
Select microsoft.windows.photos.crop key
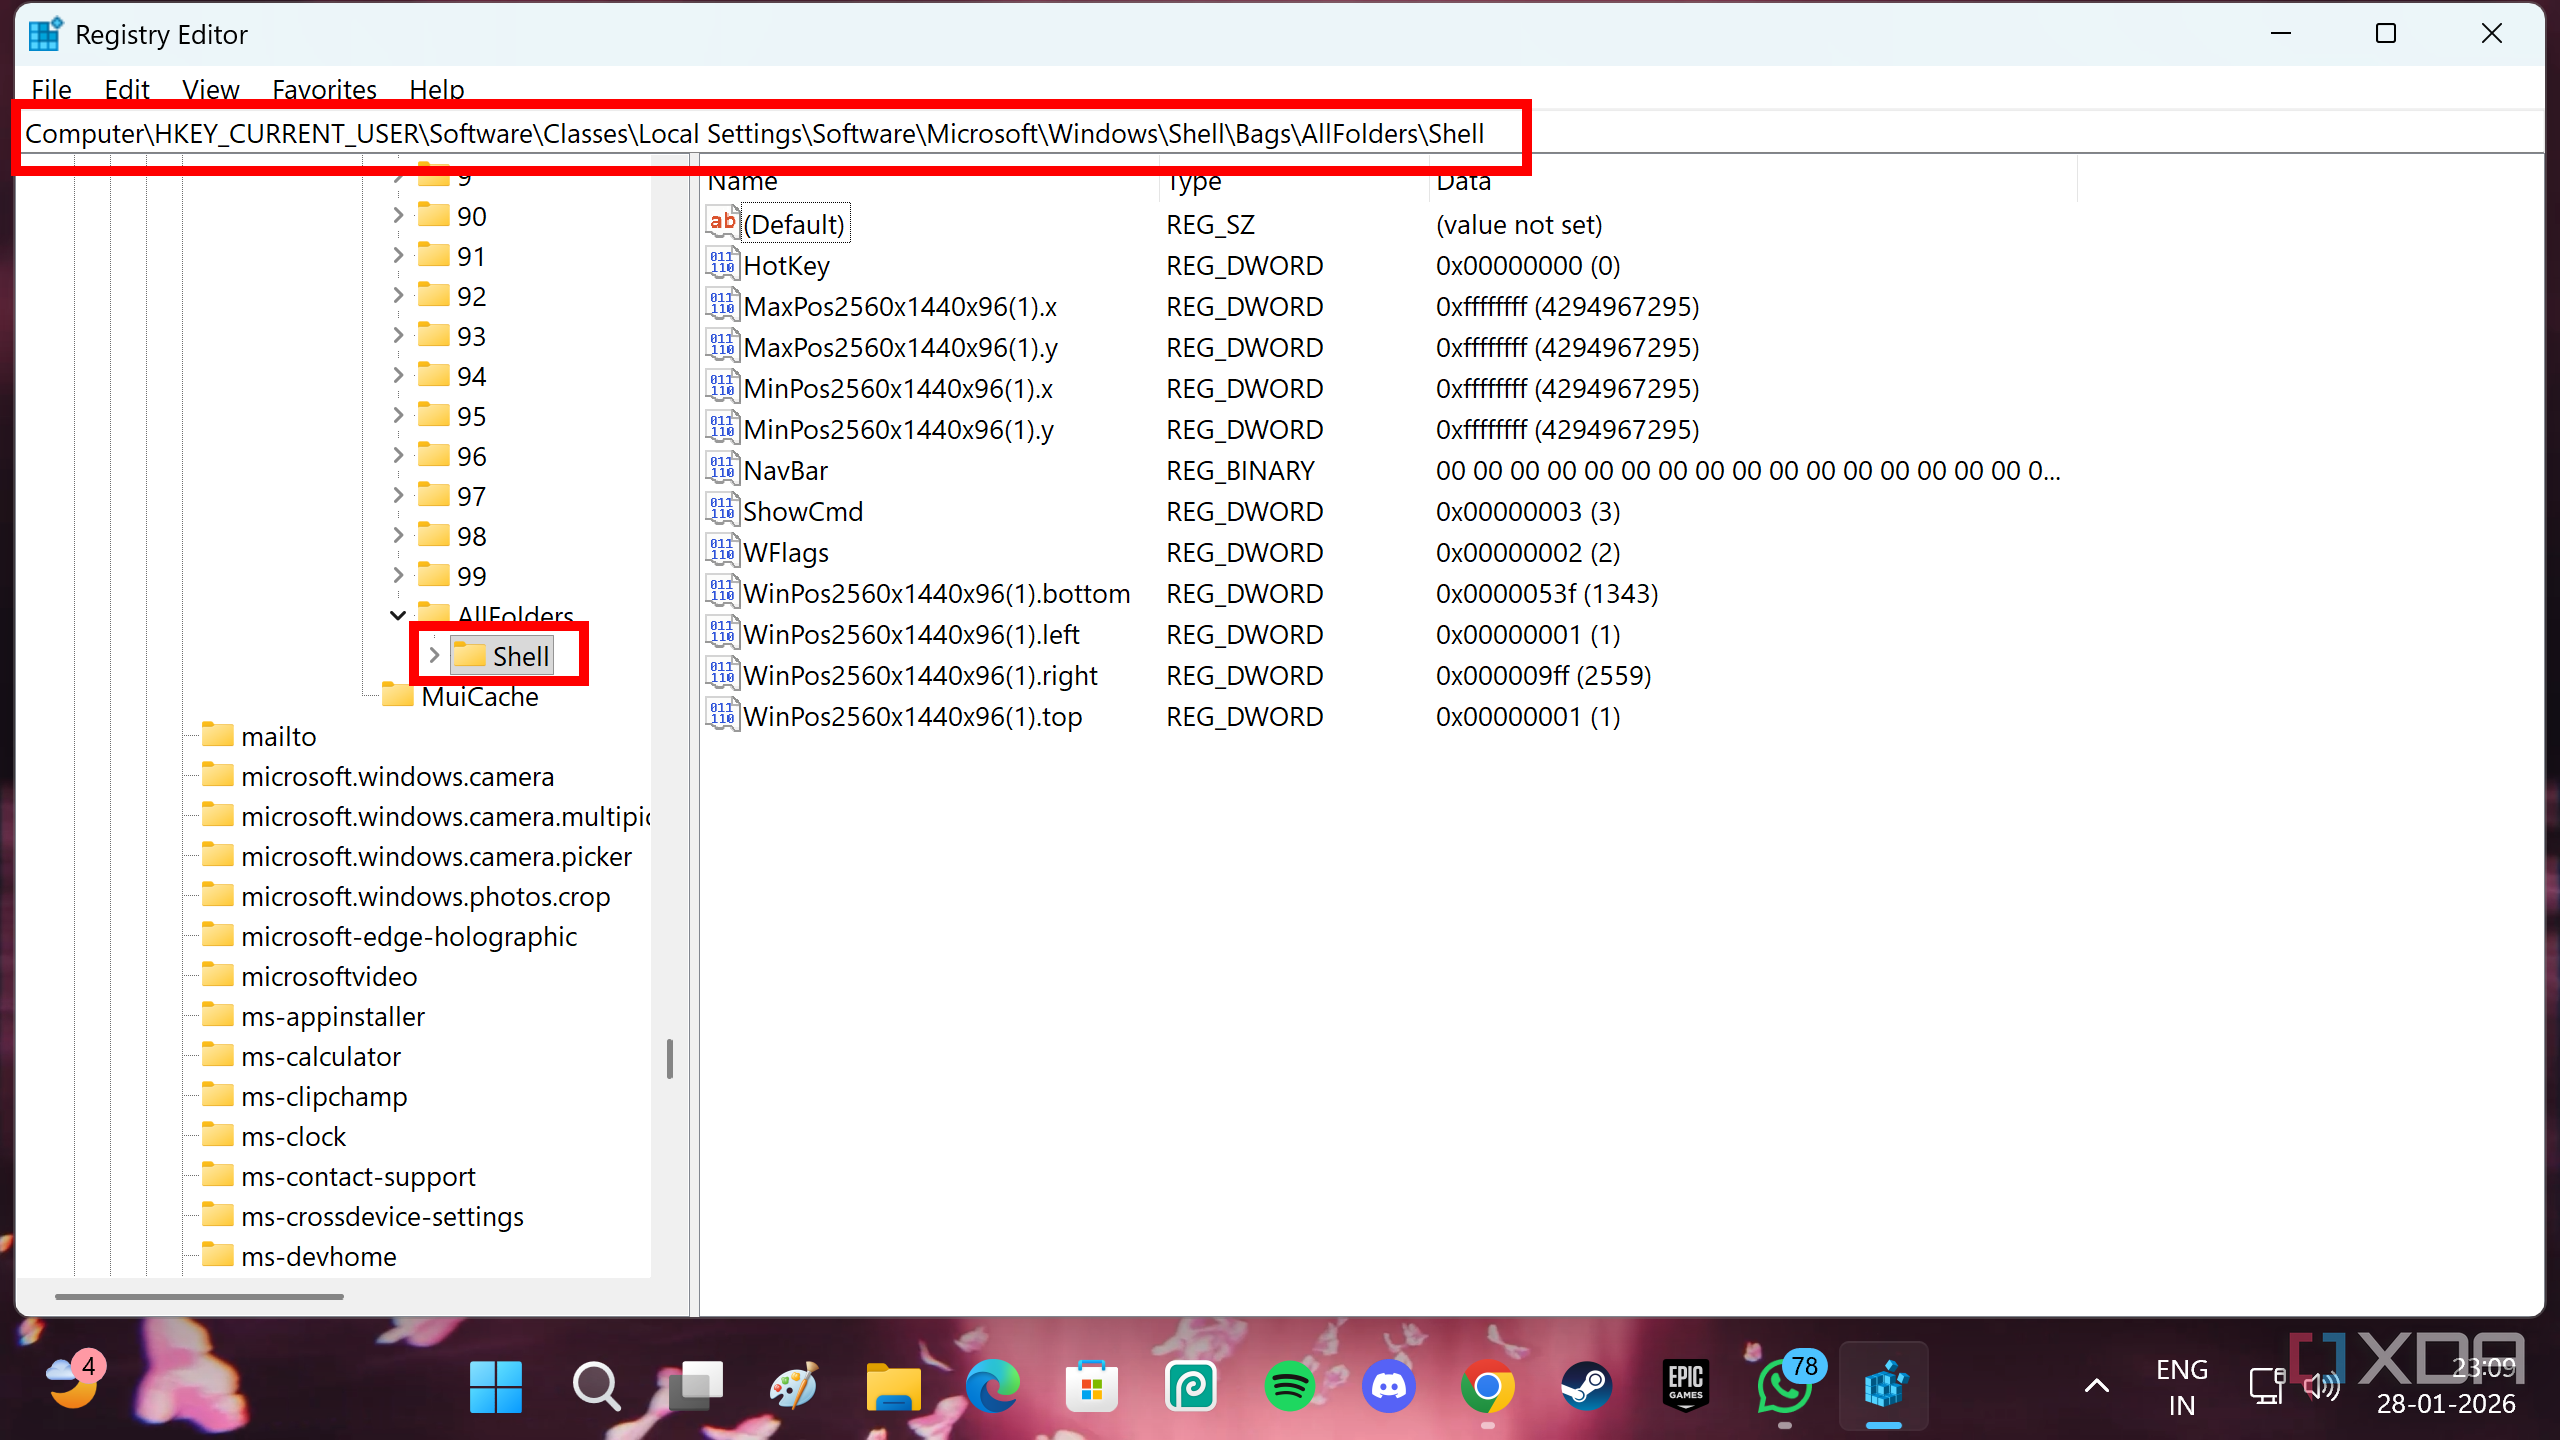click(x=425, y=896)
